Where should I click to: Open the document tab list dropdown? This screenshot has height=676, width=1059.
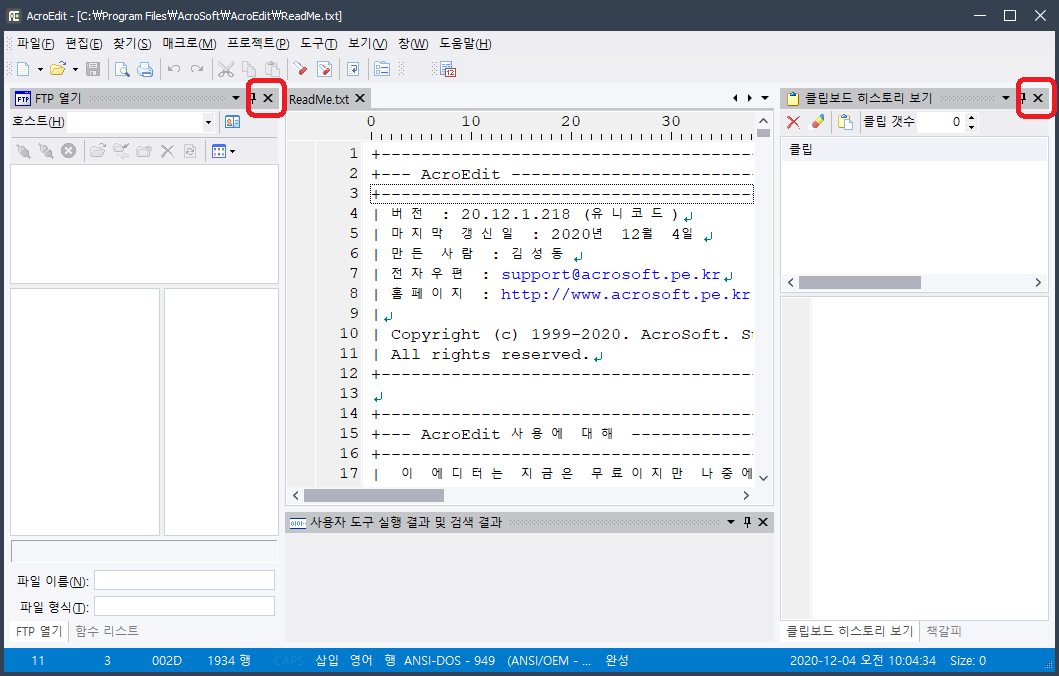[765, 99]
